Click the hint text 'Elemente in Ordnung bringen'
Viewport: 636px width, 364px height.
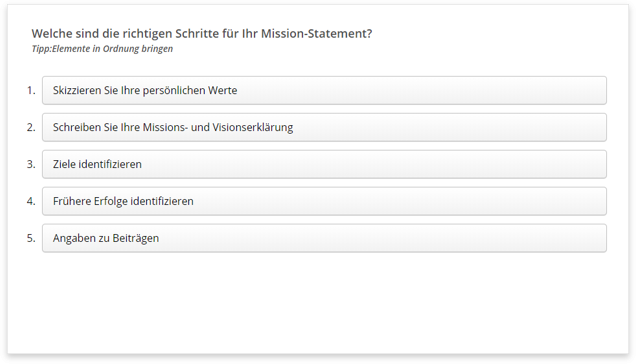[x=112, y=49]
